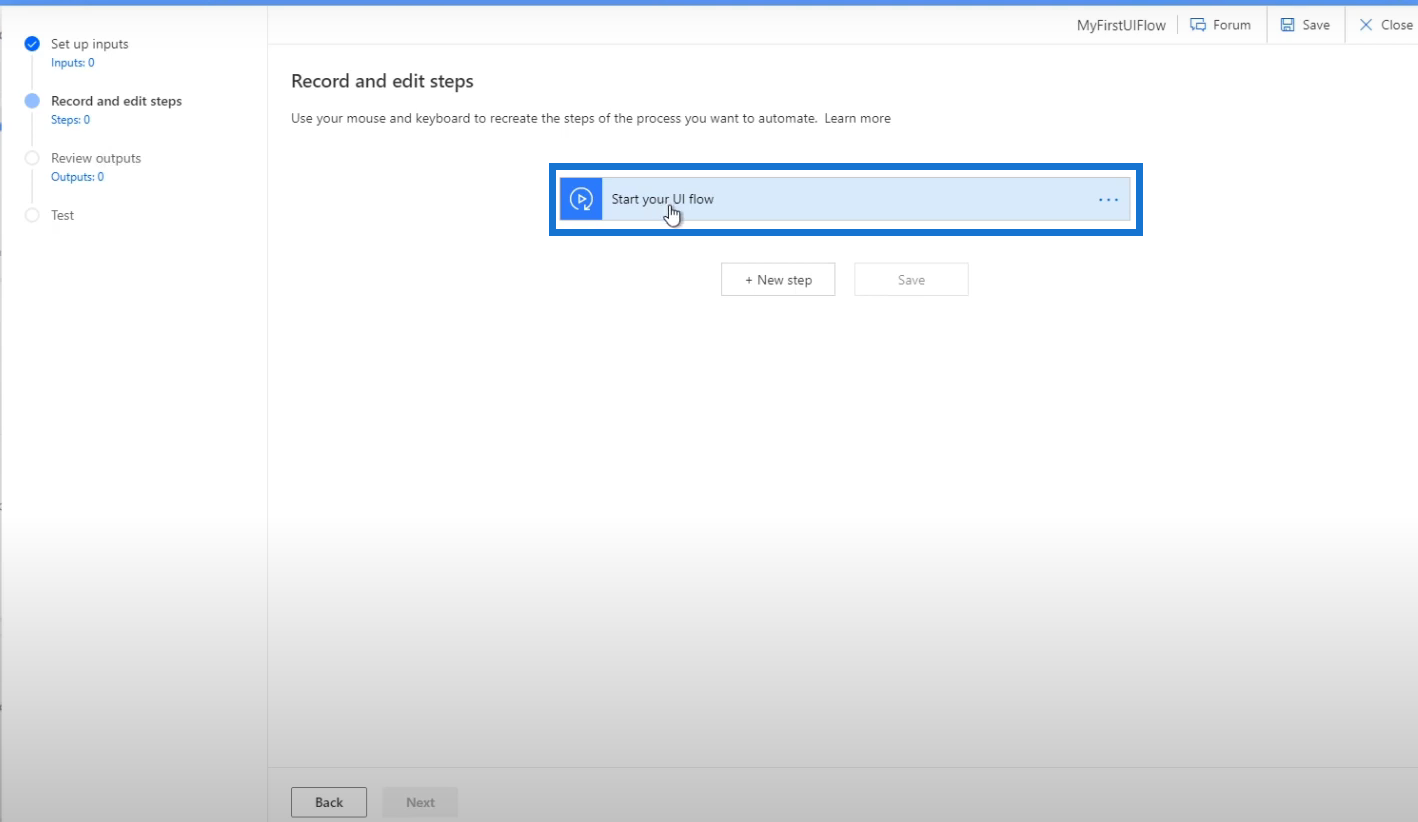The height and width of the screenshot is (822, 1418).
Task: Select the Review outputs step circle
Action: click(x=32, y=158)
